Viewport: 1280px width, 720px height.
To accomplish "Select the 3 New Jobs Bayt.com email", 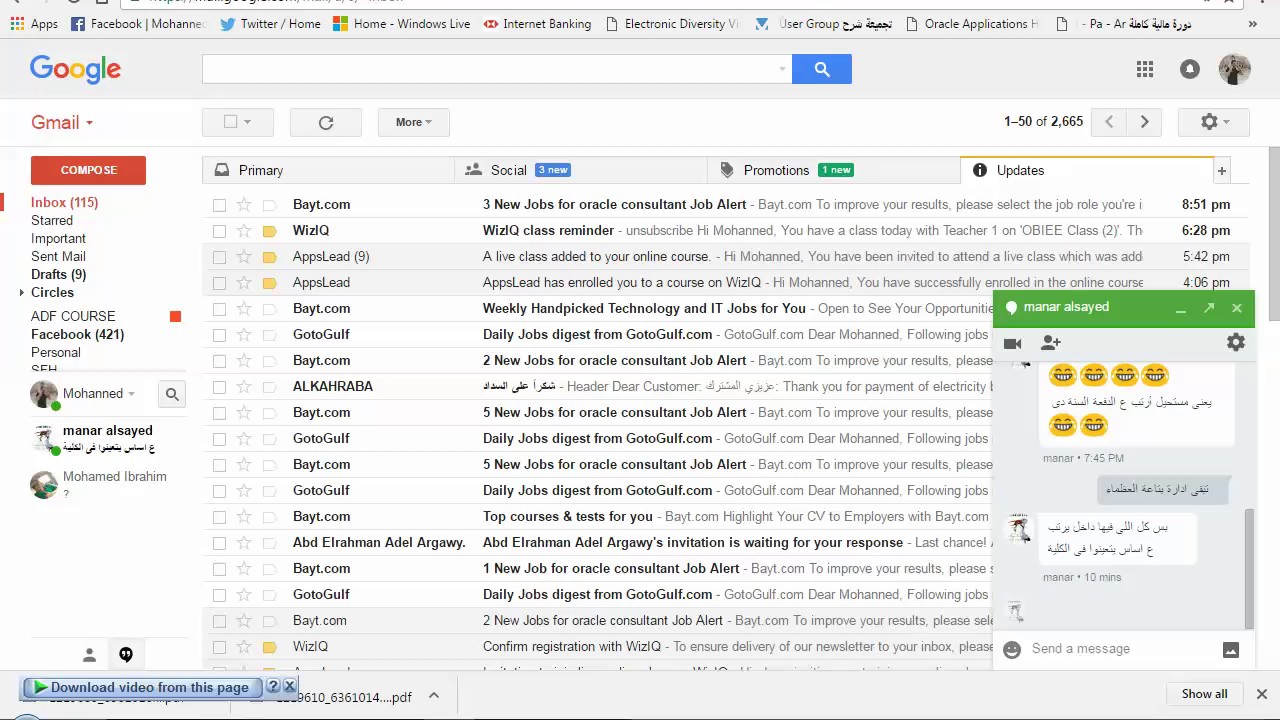I will tap(219, 205).
